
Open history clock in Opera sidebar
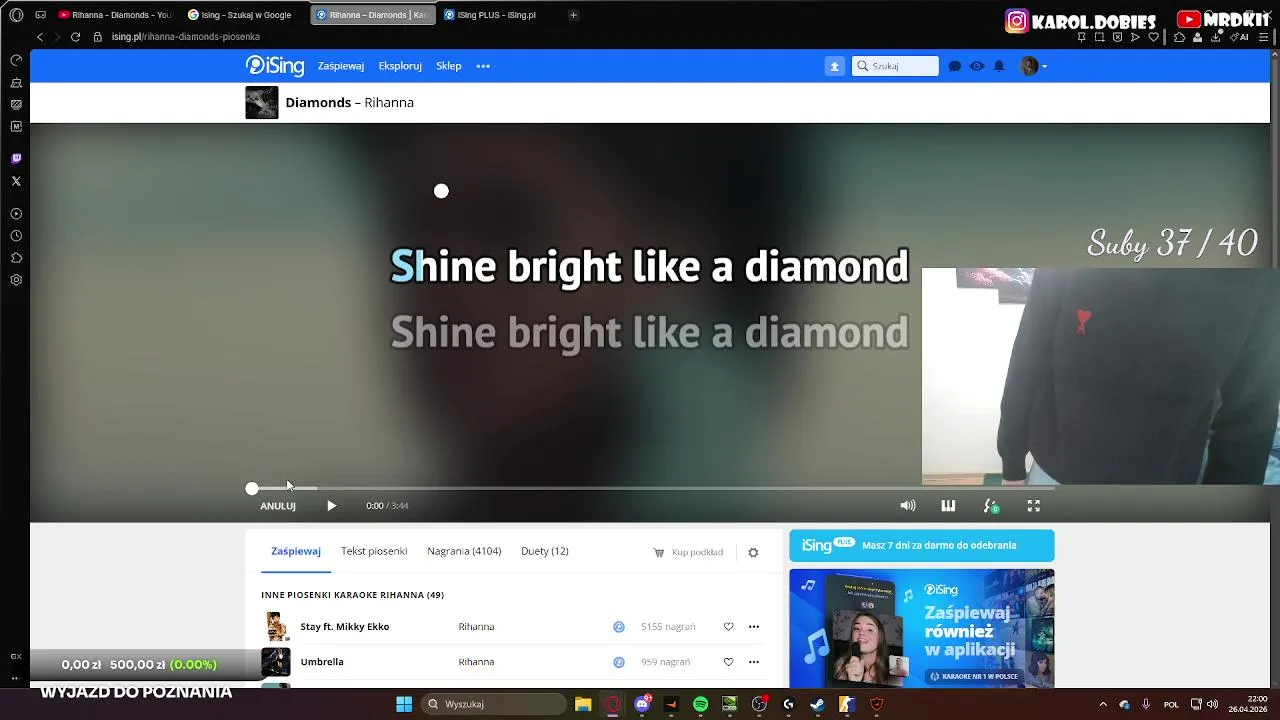(x=16, y=236)
